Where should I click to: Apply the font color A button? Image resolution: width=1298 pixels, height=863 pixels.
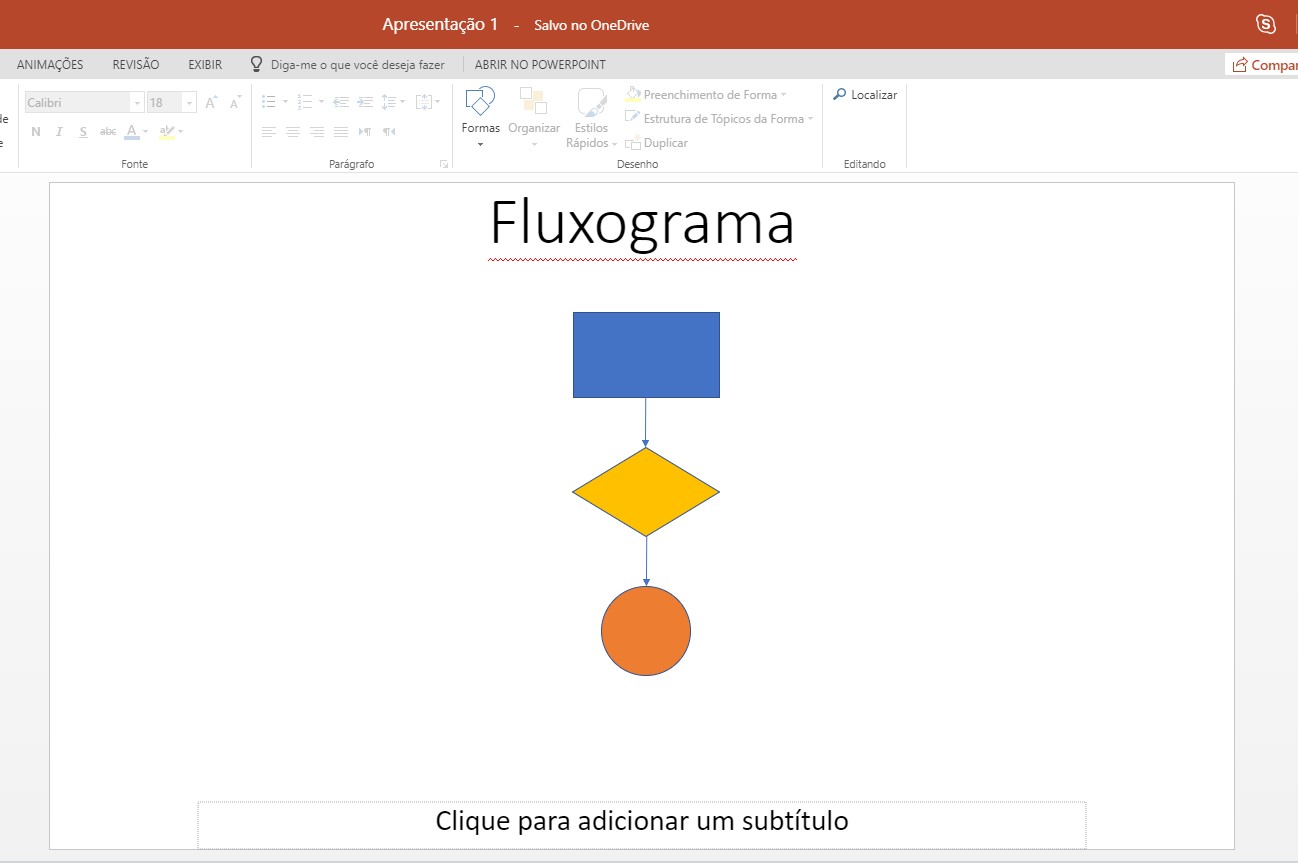pyautogui.click(x=132, y=132)
